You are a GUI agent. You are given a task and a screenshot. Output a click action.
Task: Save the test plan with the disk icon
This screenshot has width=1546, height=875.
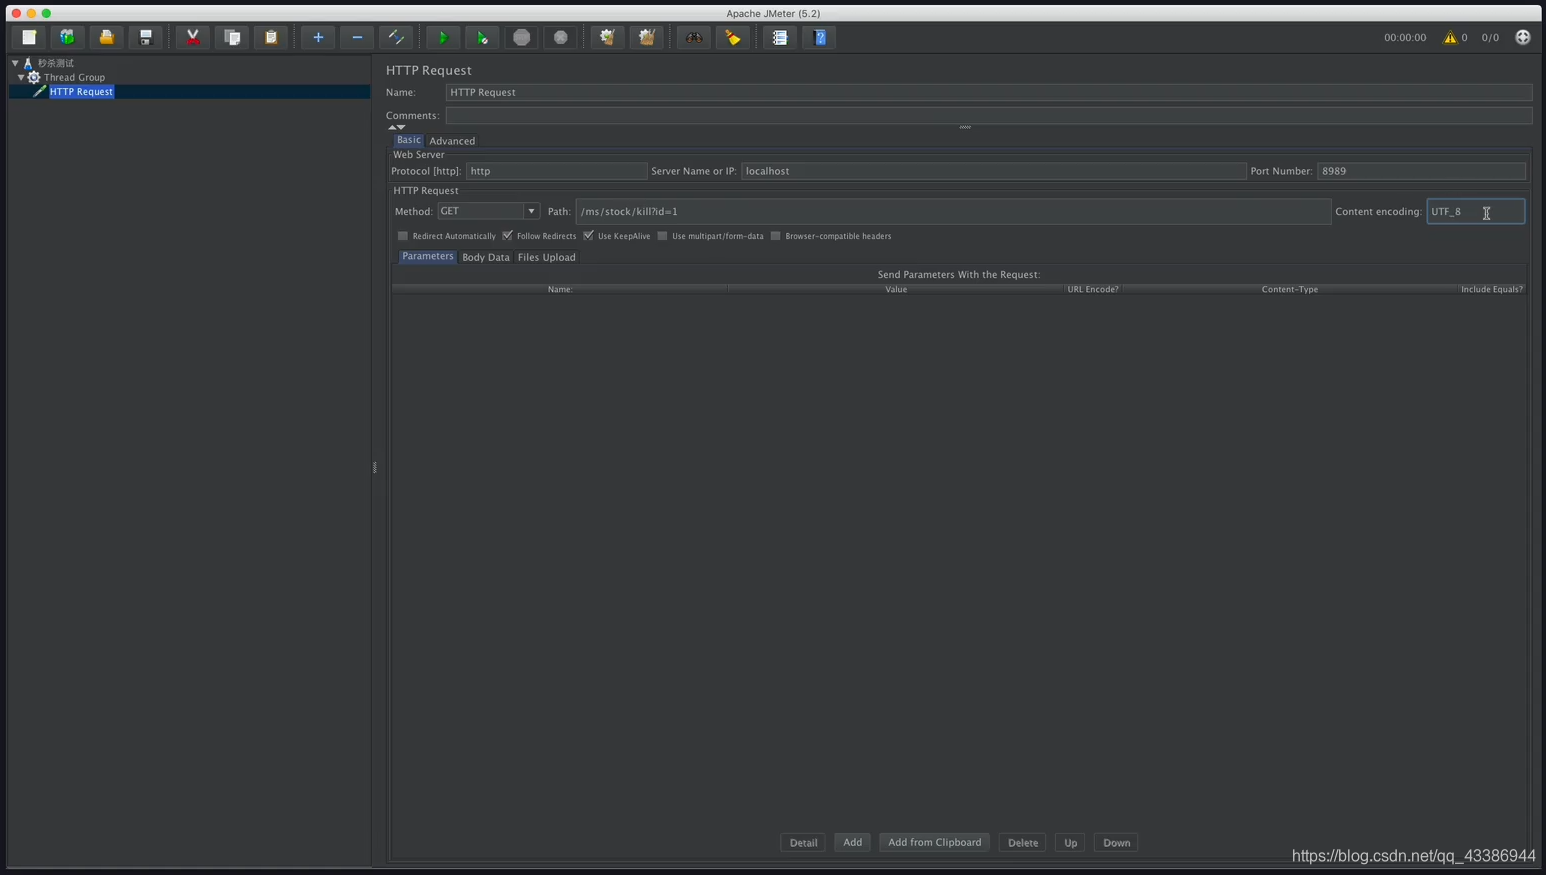145,37
